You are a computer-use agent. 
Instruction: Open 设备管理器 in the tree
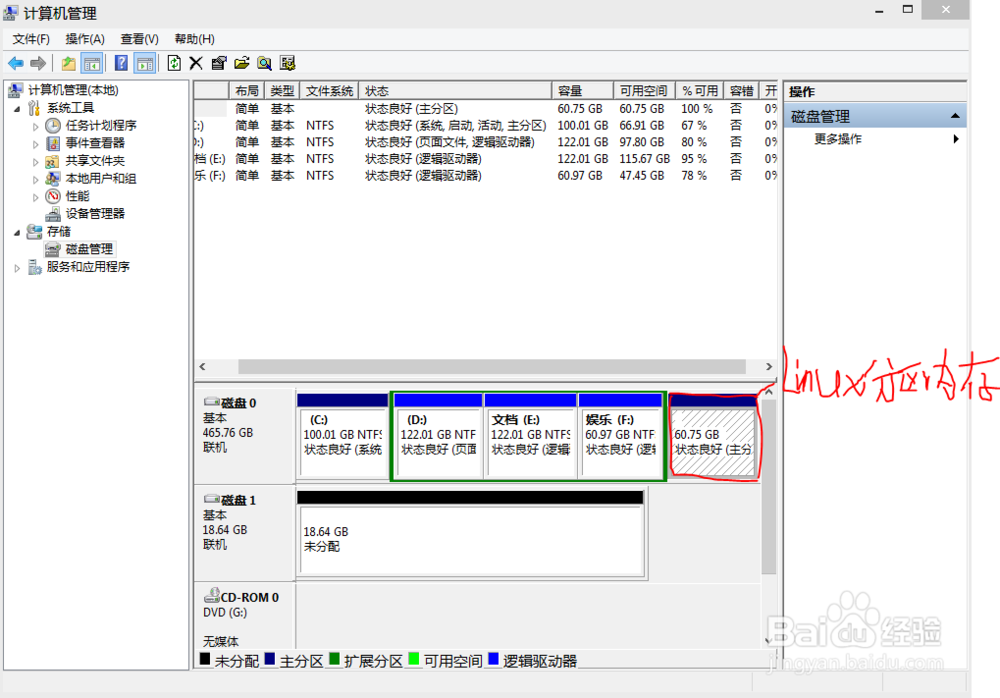tap(95, 214)
